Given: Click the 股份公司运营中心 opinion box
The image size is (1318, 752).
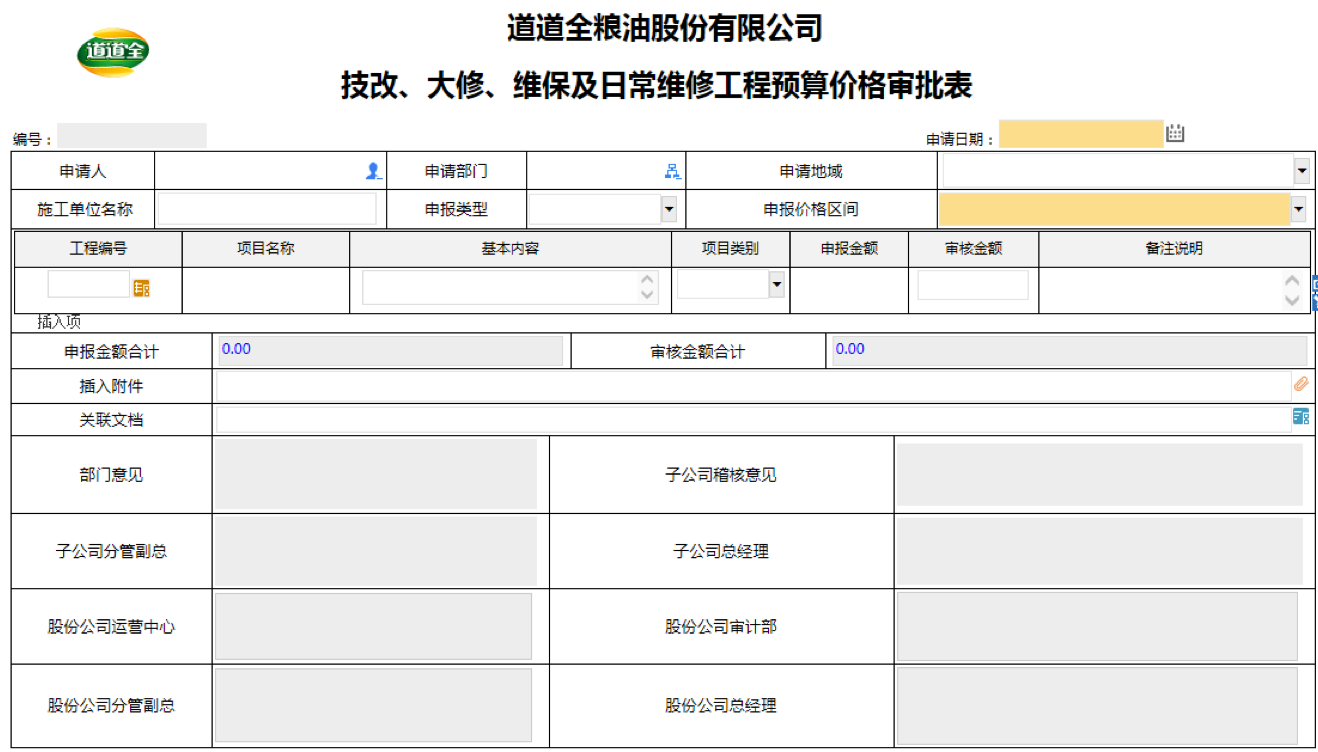Looking at the screenshot, I should [374, 627].
